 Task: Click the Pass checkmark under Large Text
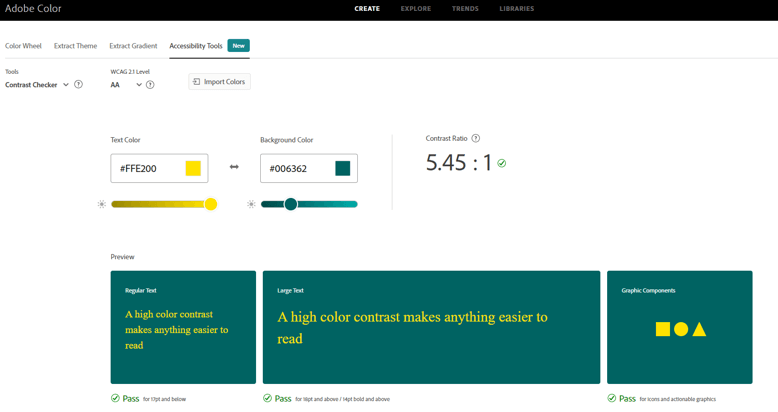coord(267,398)
